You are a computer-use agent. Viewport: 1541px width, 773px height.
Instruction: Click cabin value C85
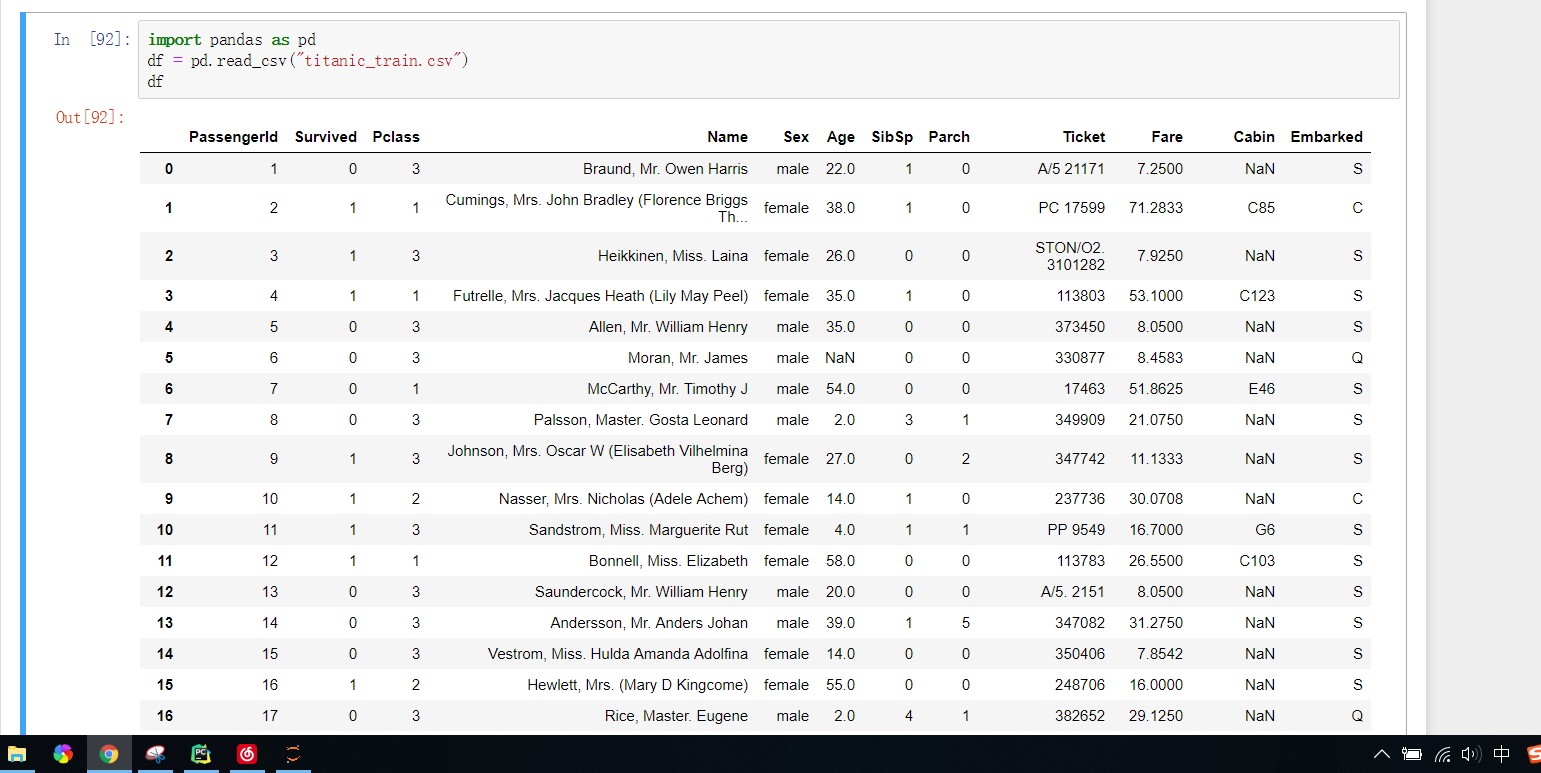[x=1261, y=208]
